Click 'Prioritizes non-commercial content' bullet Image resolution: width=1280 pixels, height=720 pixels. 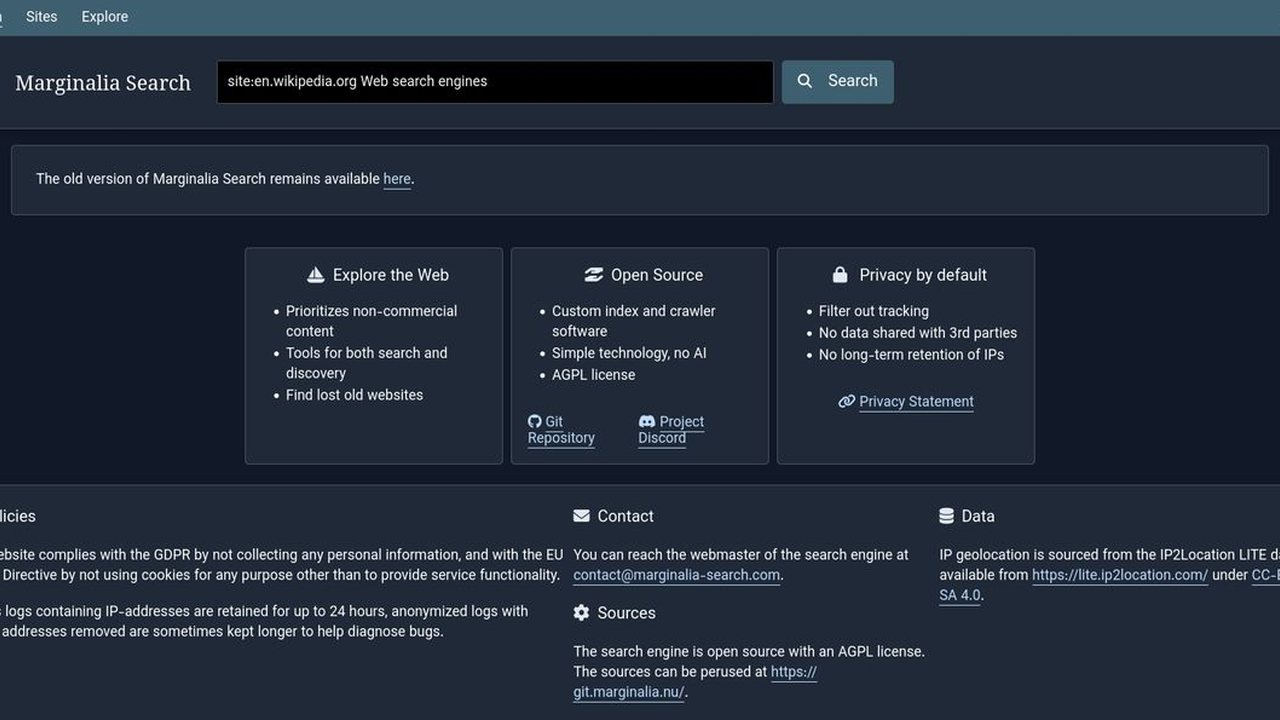tap(371, 321)
